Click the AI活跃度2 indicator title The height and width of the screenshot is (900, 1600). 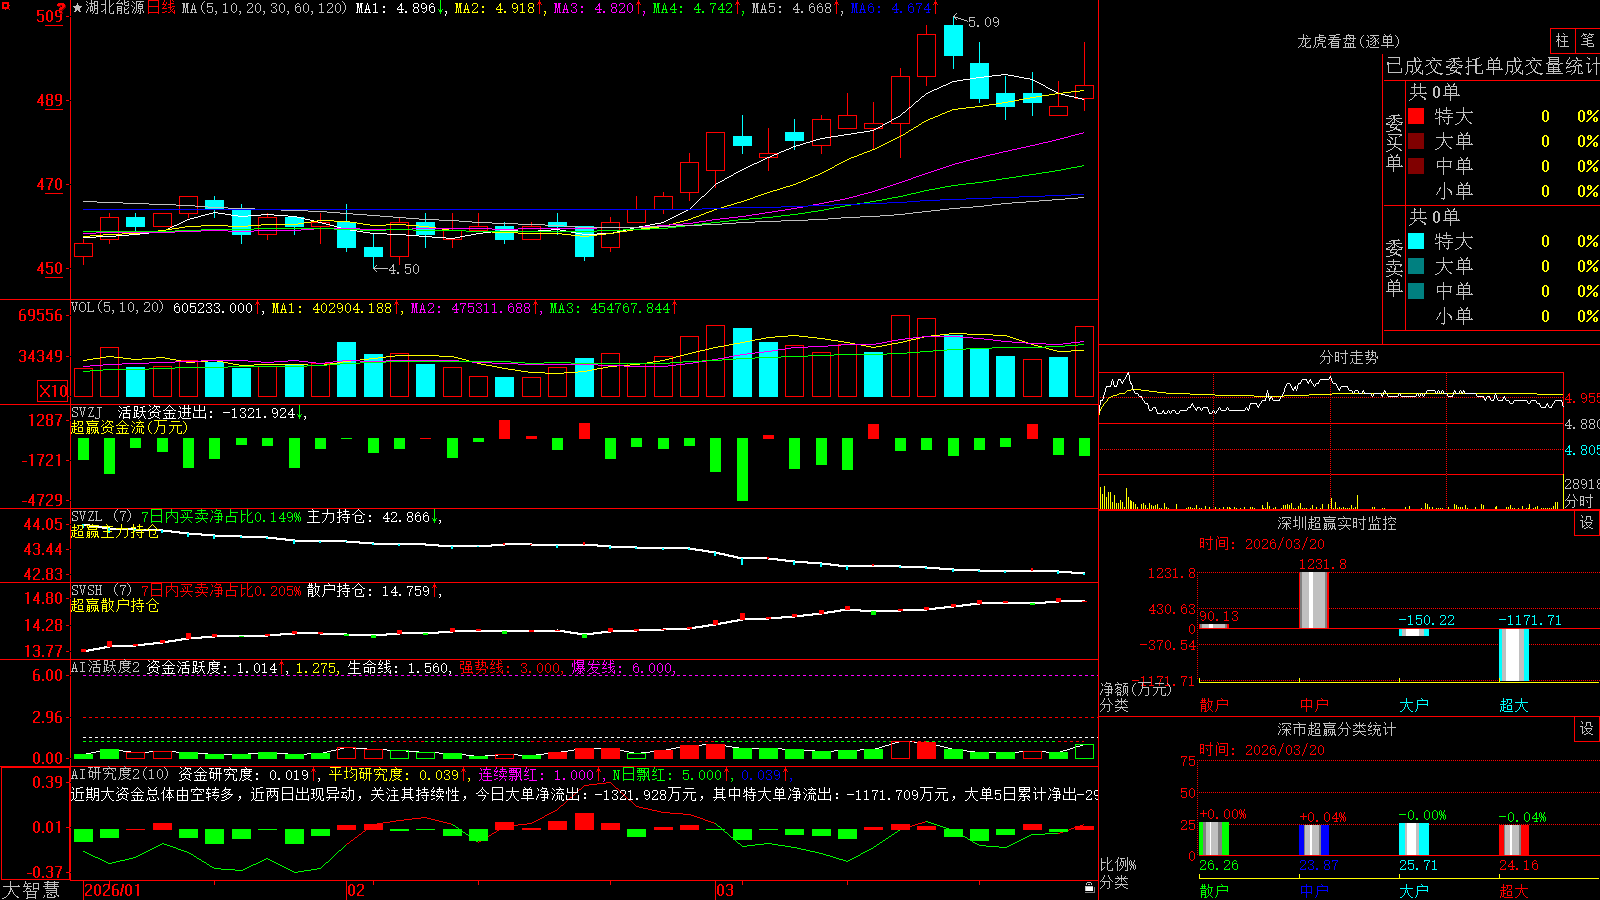coord(106,668)
